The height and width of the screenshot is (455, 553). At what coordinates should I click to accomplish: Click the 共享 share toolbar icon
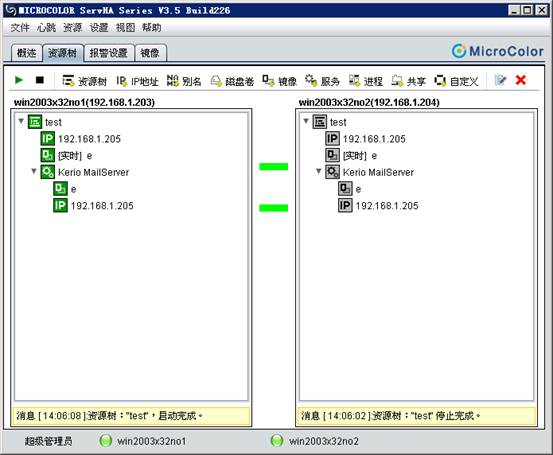(x=408, y=81)
